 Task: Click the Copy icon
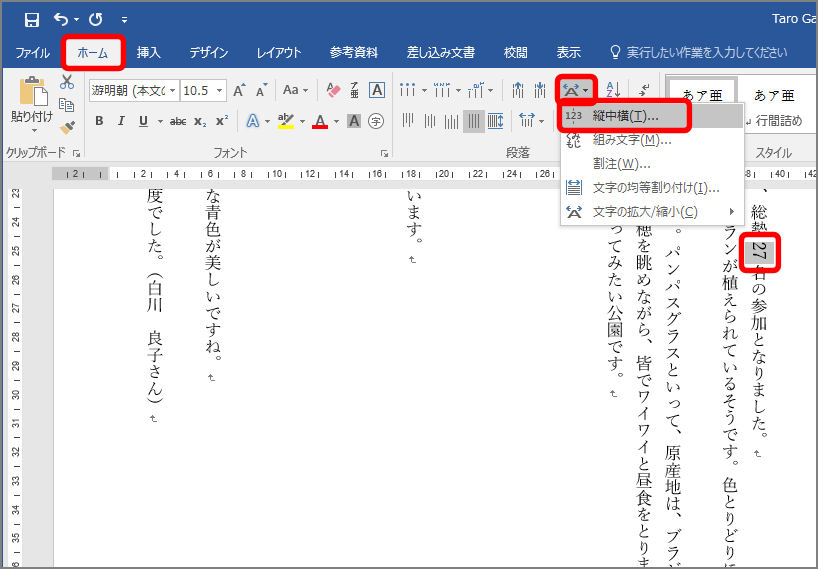click(x=67, y=105)
